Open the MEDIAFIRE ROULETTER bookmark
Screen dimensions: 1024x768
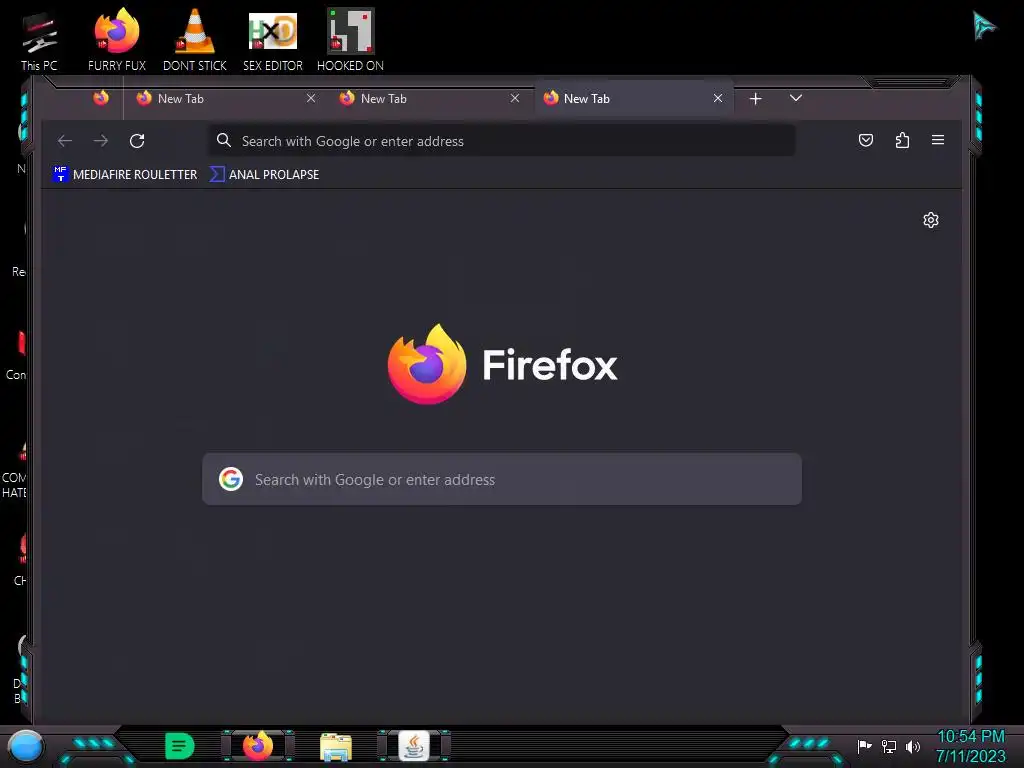[x=125, y=174]
